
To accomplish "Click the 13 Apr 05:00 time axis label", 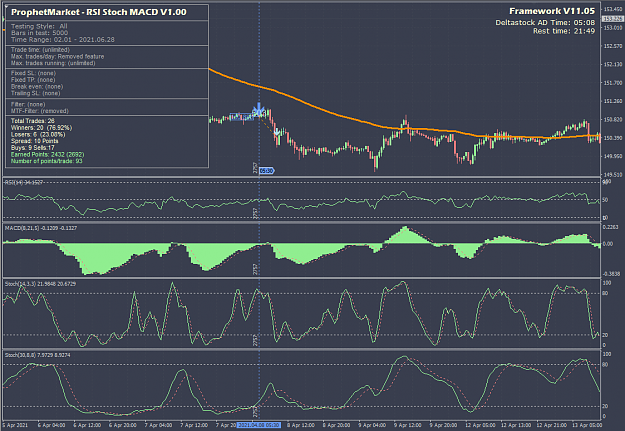I will coord(586,425).
